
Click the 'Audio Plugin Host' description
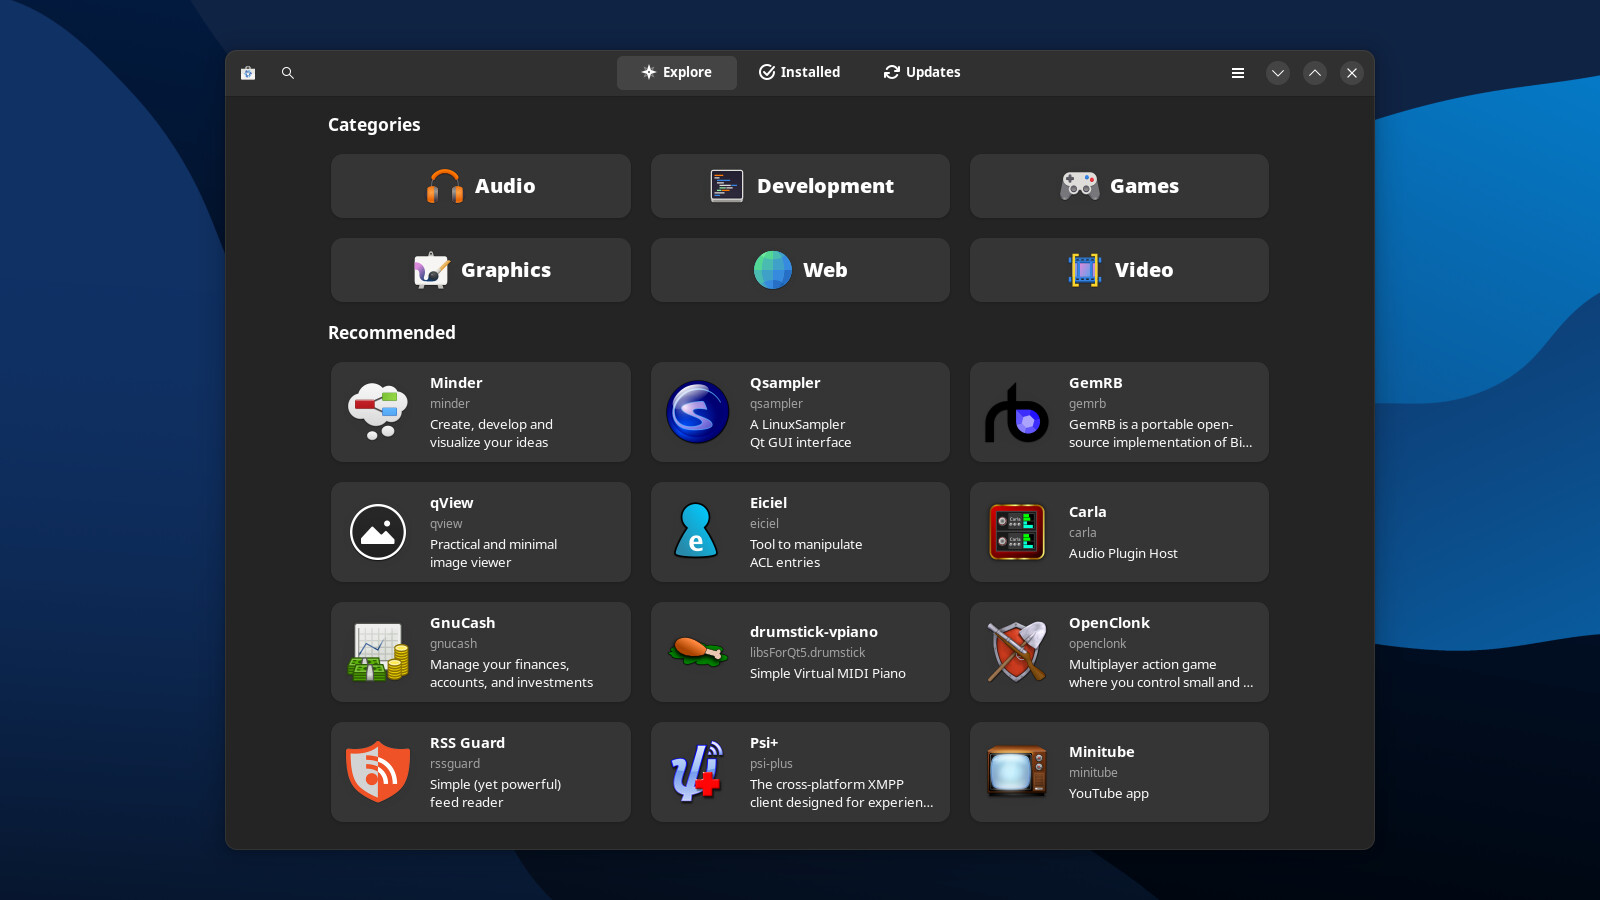(1123, 553)
